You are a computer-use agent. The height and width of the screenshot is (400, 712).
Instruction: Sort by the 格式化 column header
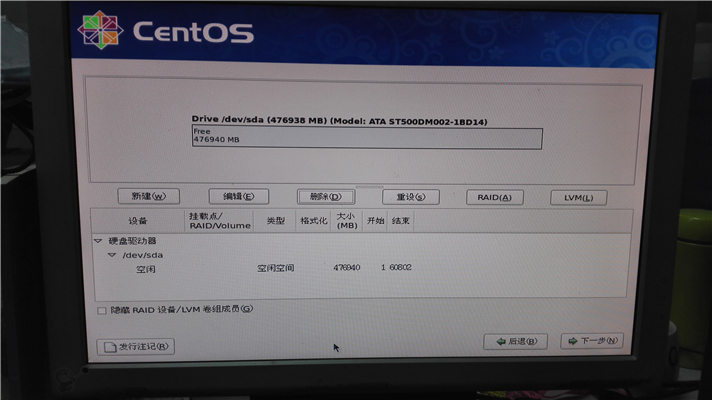pos(313,221)
